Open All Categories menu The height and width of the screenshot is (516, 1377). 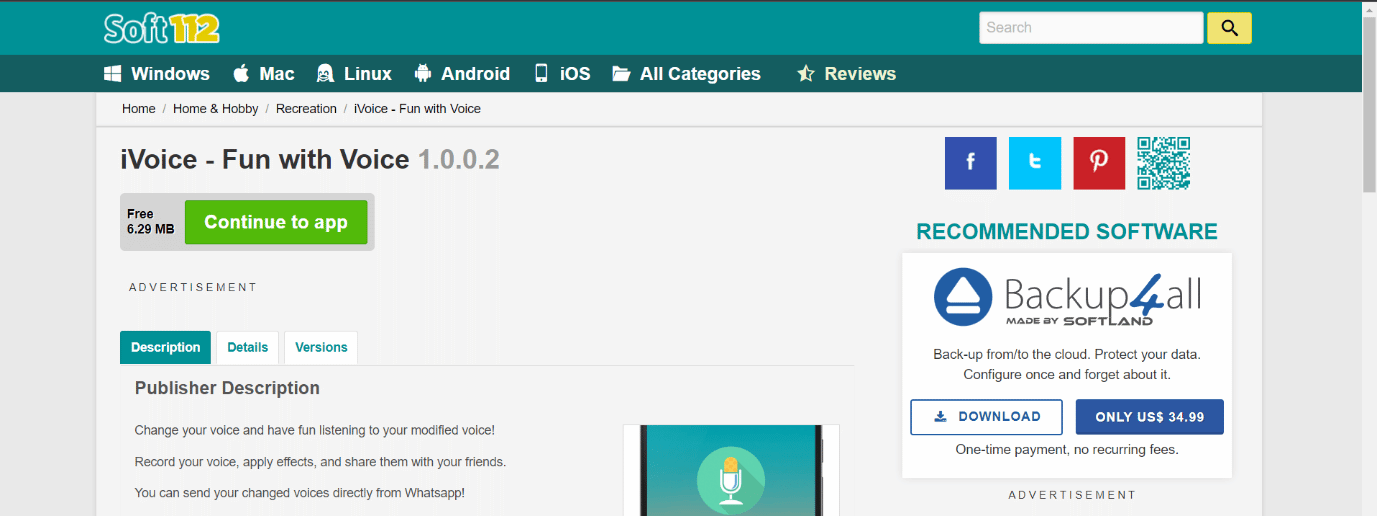tap(686, 74)
